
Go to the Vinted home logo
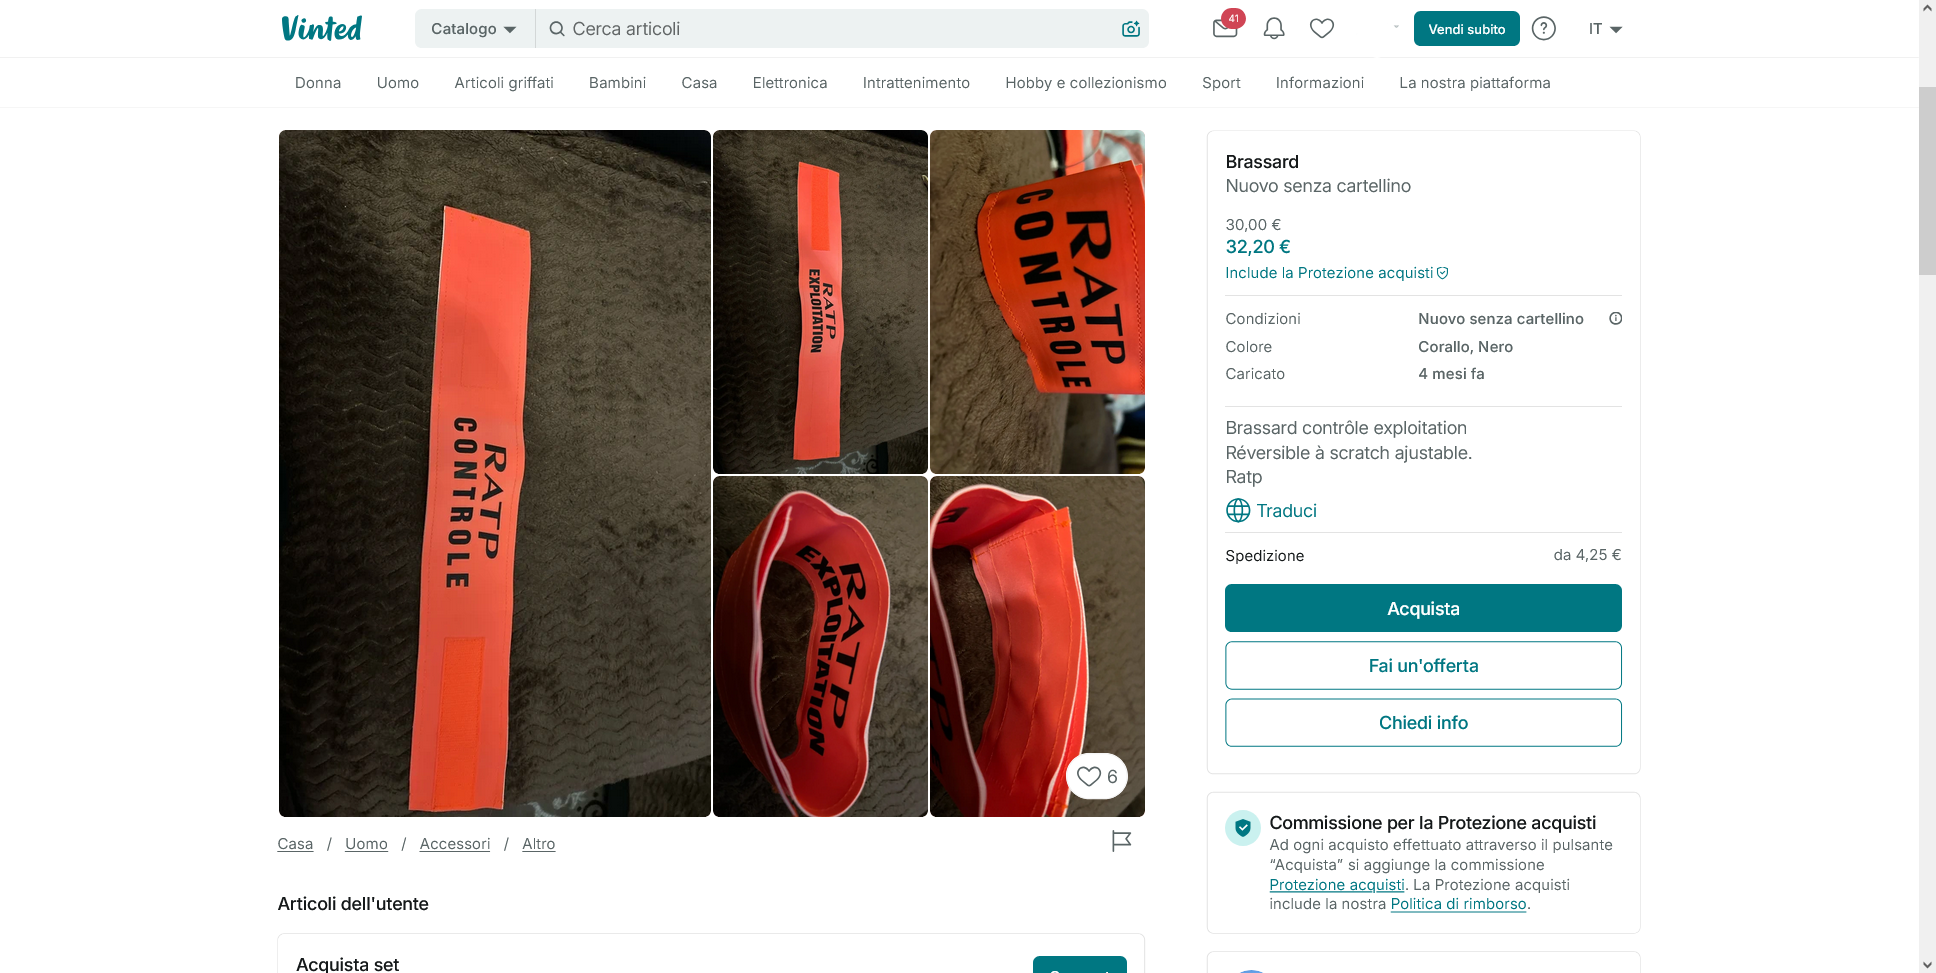(322, 29)
